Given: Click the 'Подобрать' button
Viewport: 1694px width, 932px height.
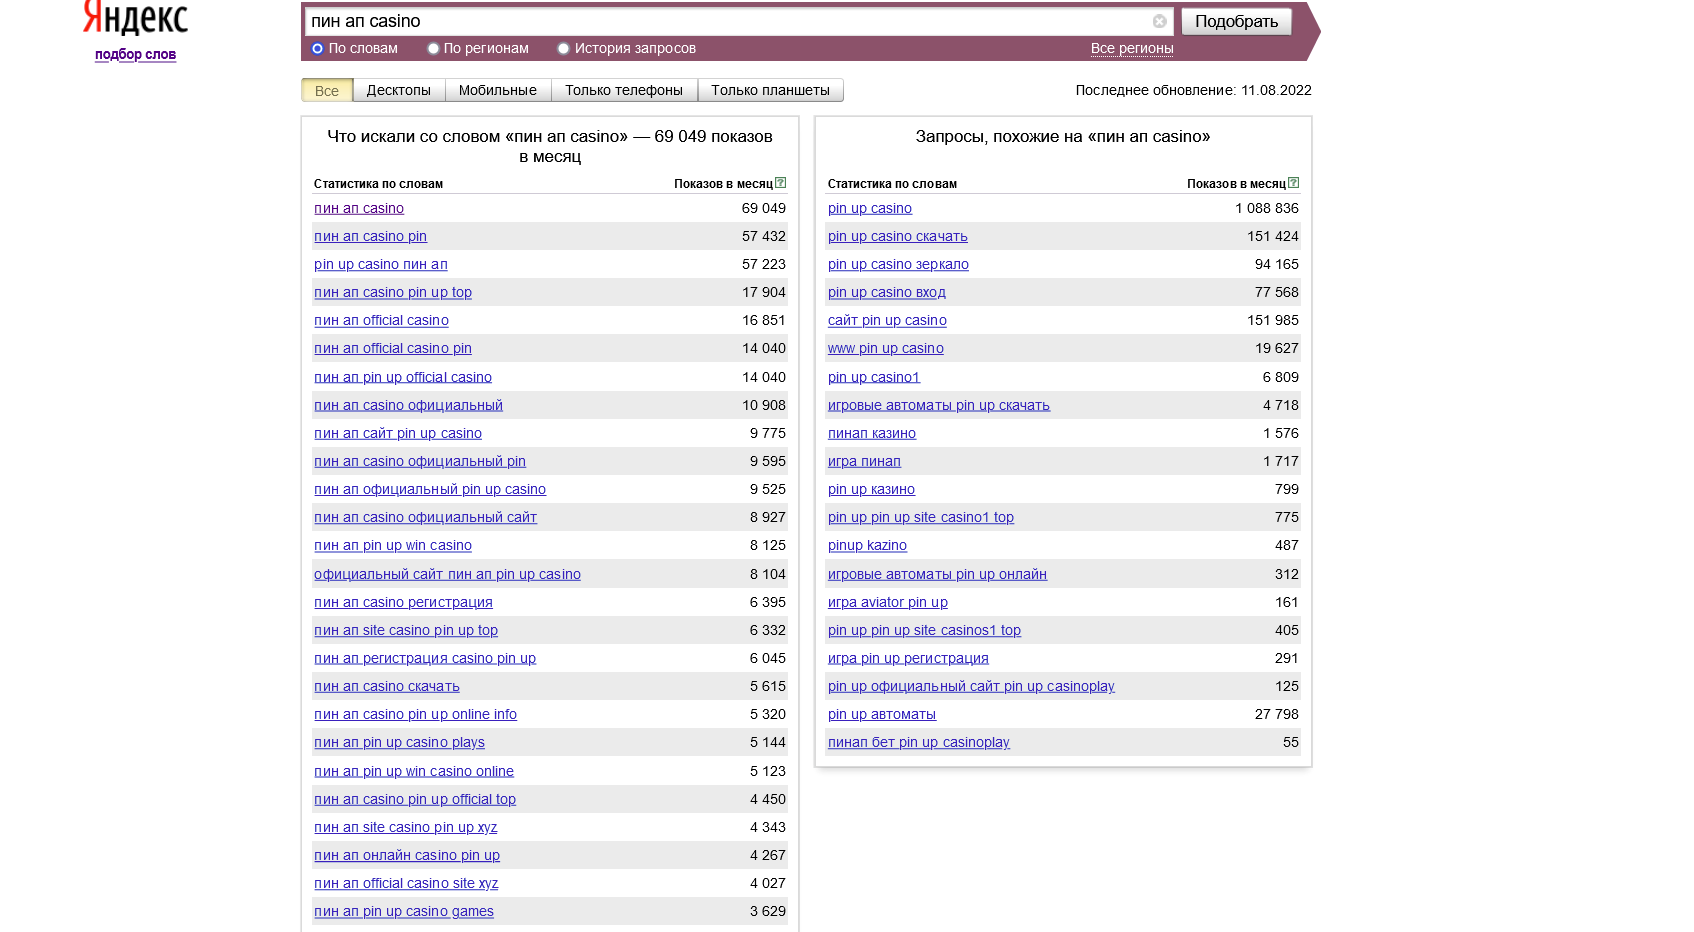Looking at the screenshot, I should coord(1236,21).
